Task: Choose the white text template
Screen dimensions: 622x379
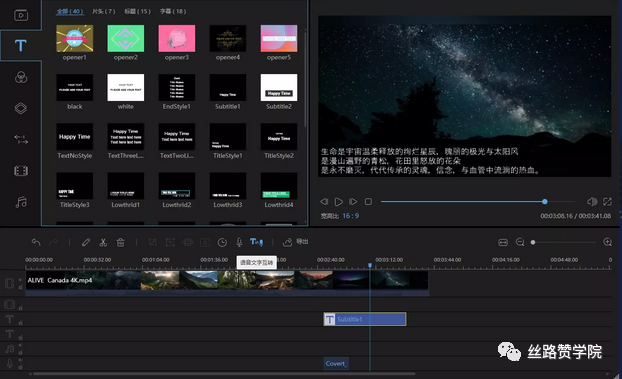Action: click(126, 87)
